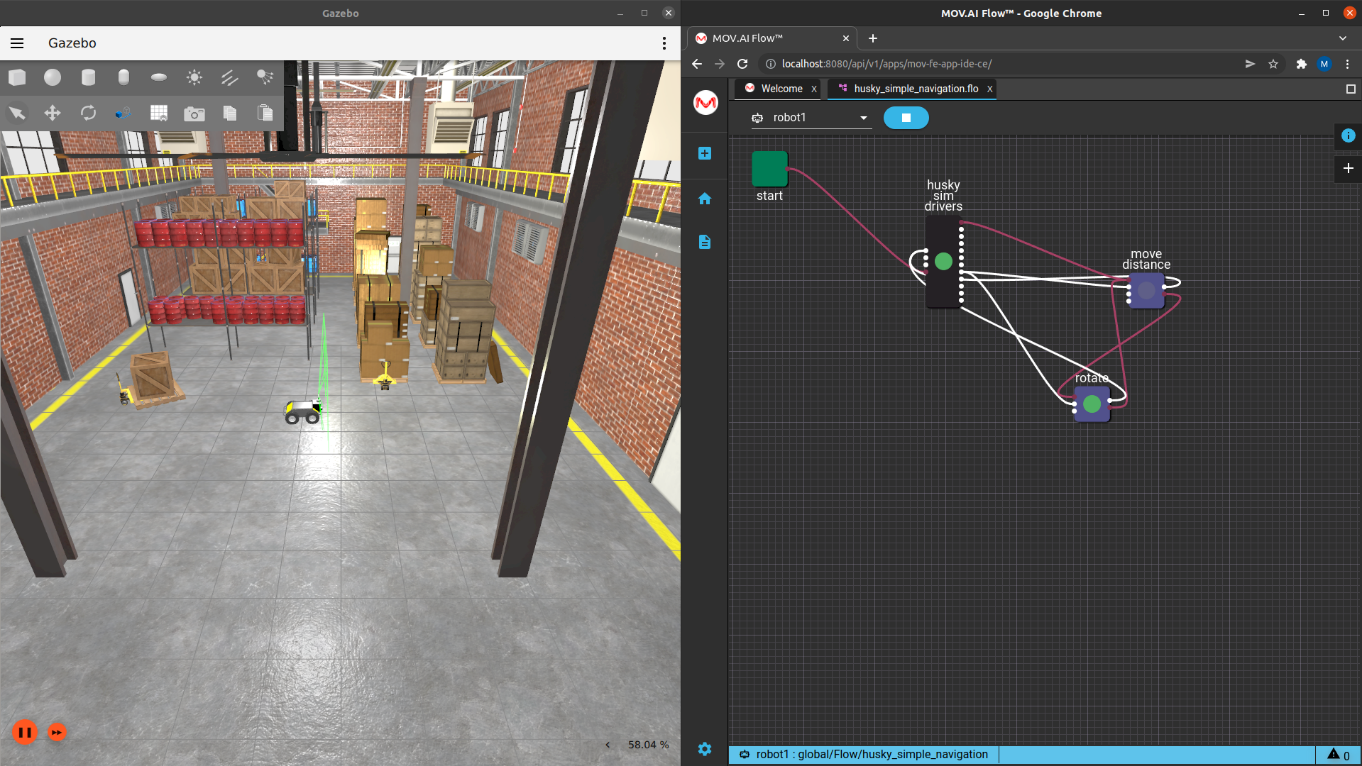Open Chrome tab search dropdown arrow
This screenshot has width=1362, height=766.
coord(1345,38)
